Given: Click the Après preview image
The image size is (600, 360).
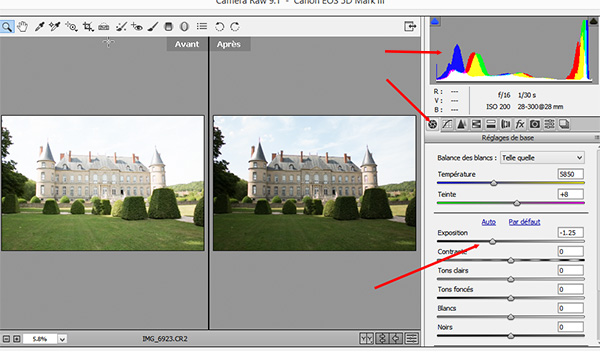Looking at the screenshot, I should point(314,183).
